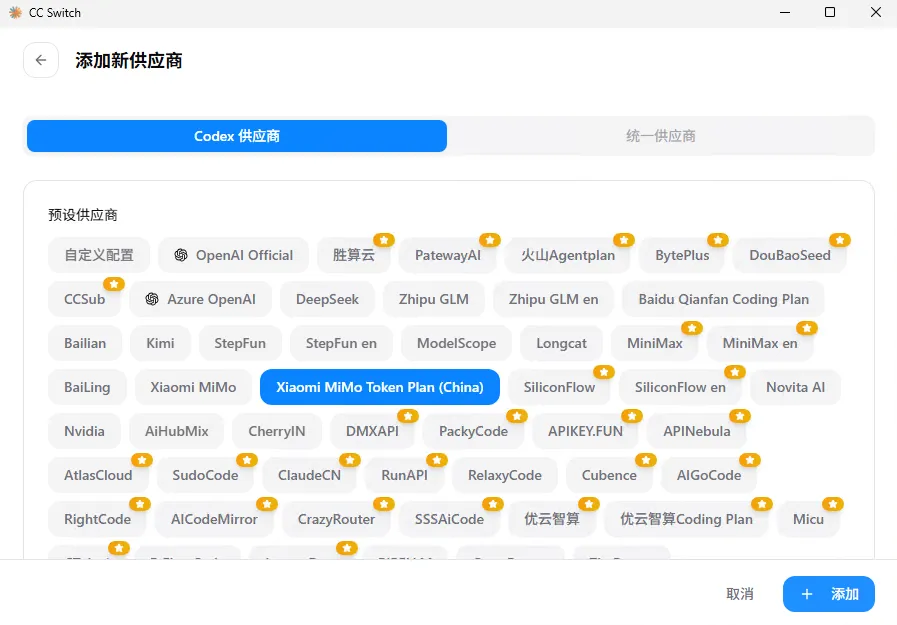Click the star badge on 胜算云

click(x=384, y=240)
